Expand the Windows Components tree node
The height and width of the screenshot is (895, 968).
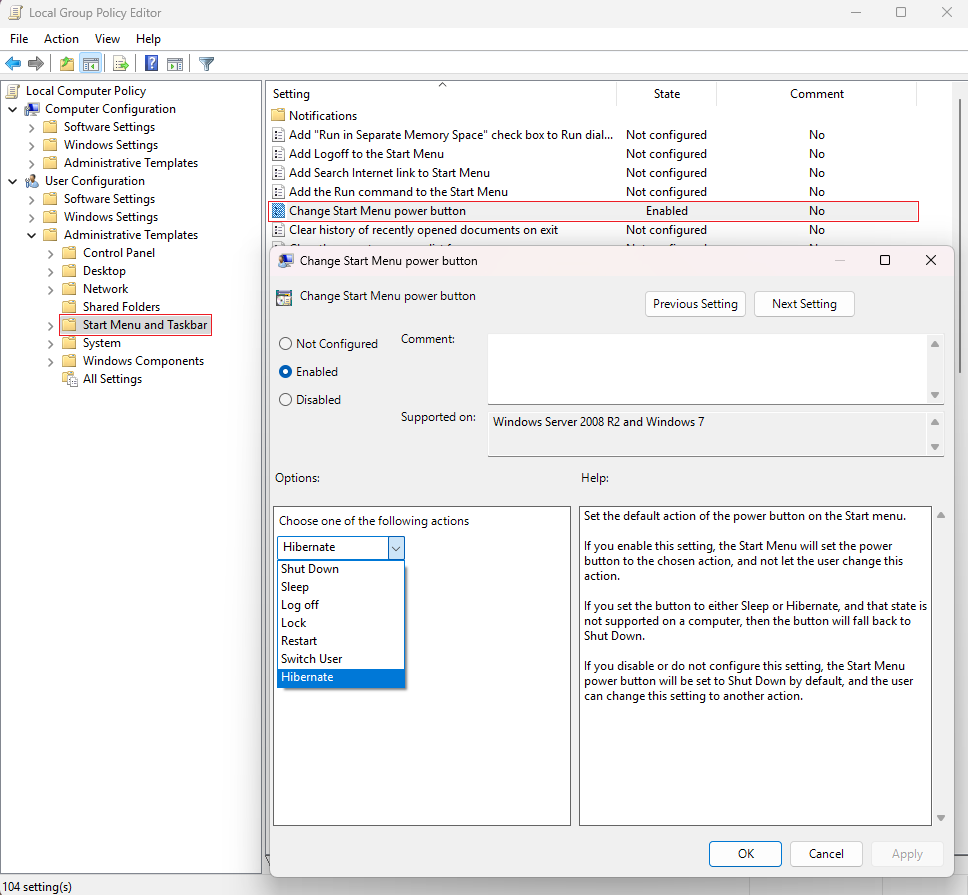51,362
